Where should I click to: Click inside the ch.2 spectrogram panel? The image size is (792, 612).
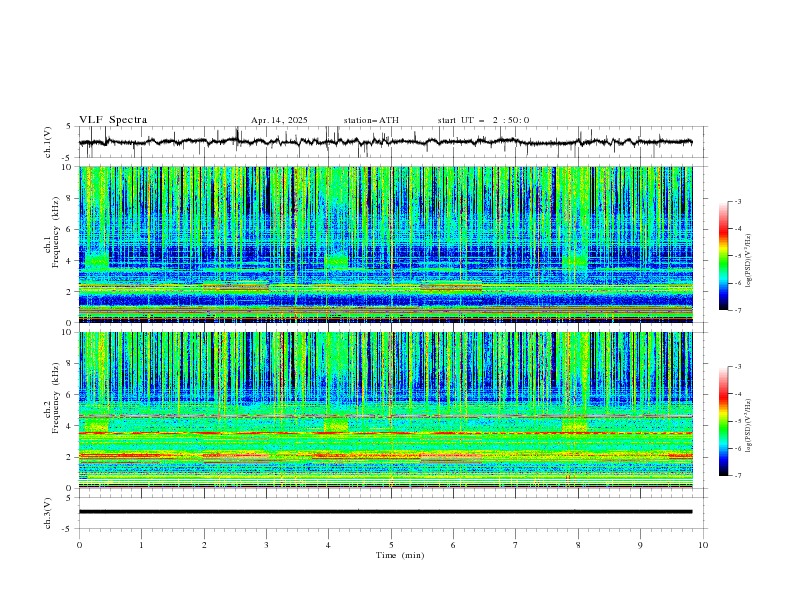pos(385,410)
